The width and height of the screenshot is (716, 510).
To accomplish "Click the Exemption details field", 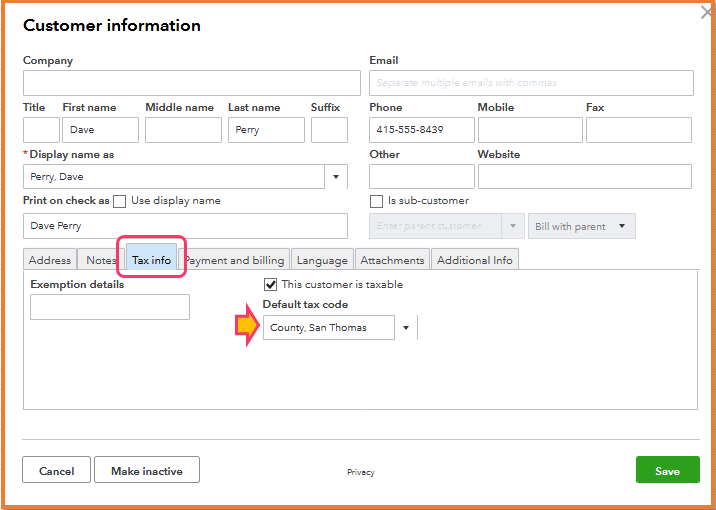I will (110, 307).
